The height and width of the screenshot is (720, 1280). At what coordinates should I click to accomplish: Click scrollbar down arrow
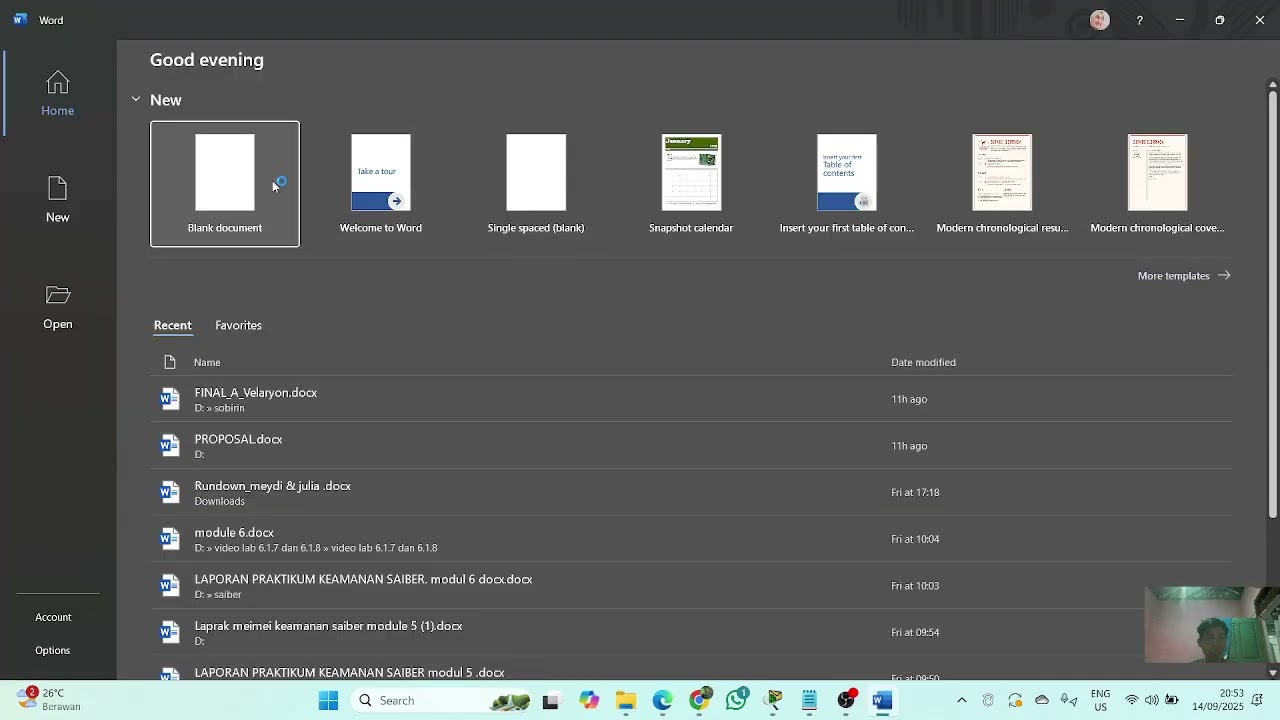[1272, 672]
